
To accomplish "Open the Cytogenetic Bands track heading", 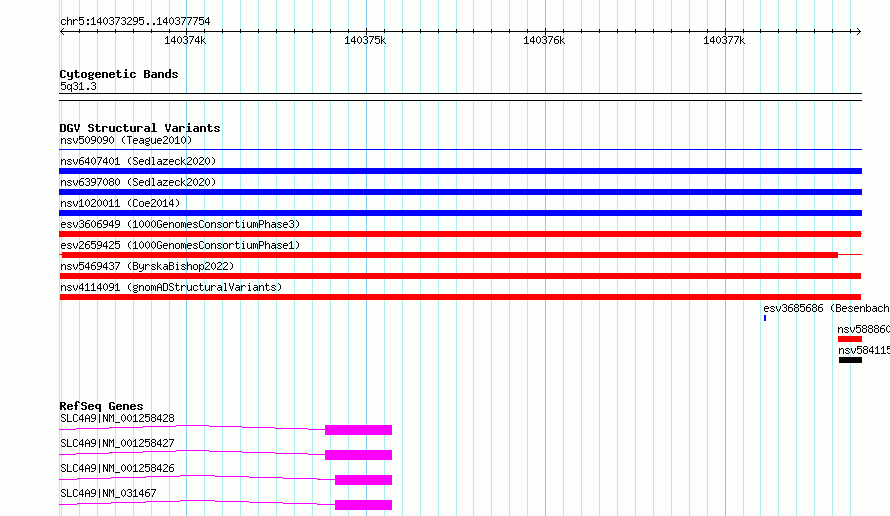I will click(119, 74).
